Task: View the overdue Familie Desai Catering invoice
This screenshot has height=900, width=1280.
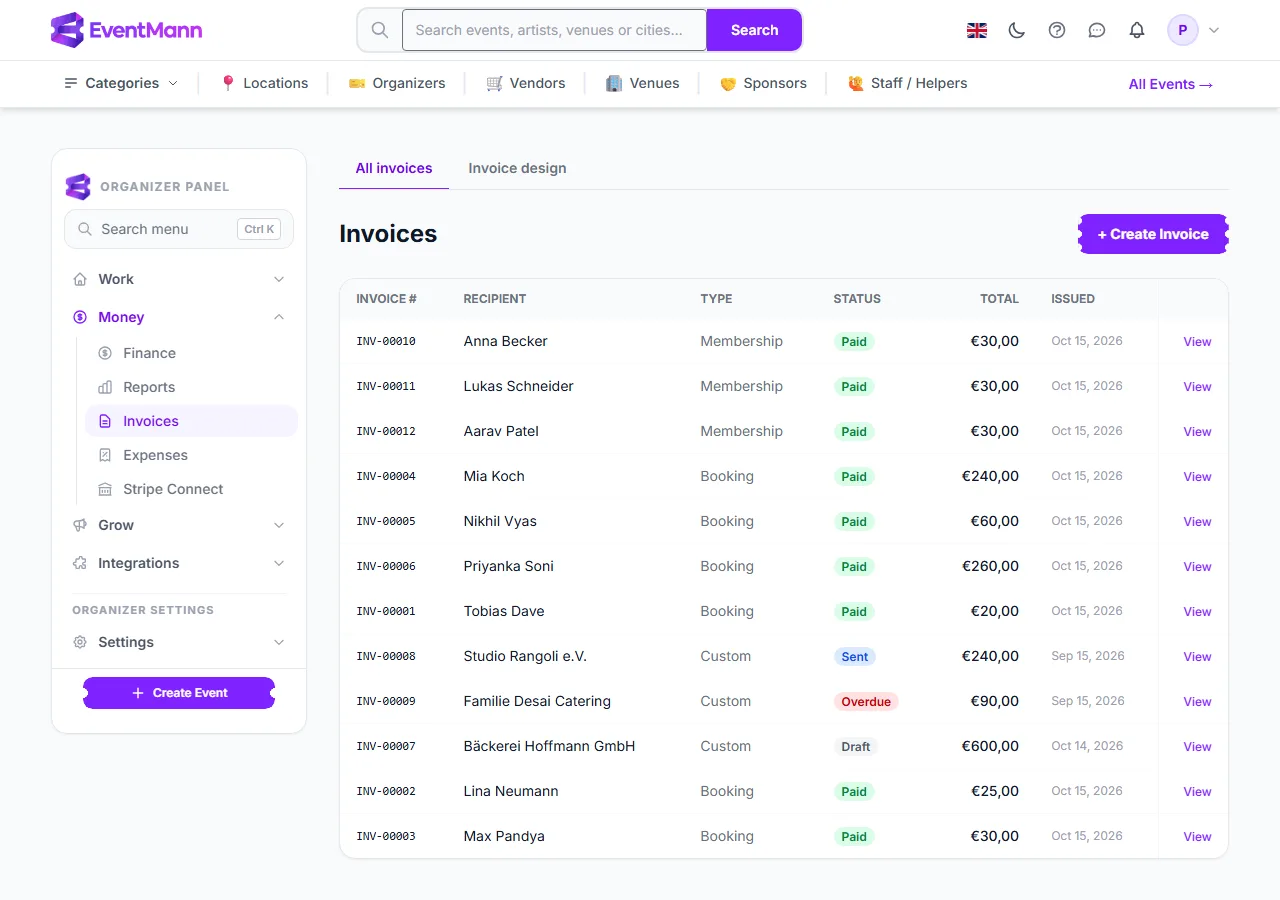Action: click(1197, 702)
